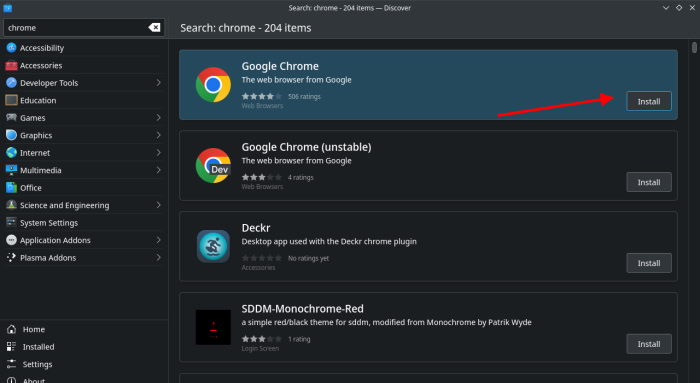Install Google Chrome (unstable)
The image size is (700, 383).
(x=649, y=182)
